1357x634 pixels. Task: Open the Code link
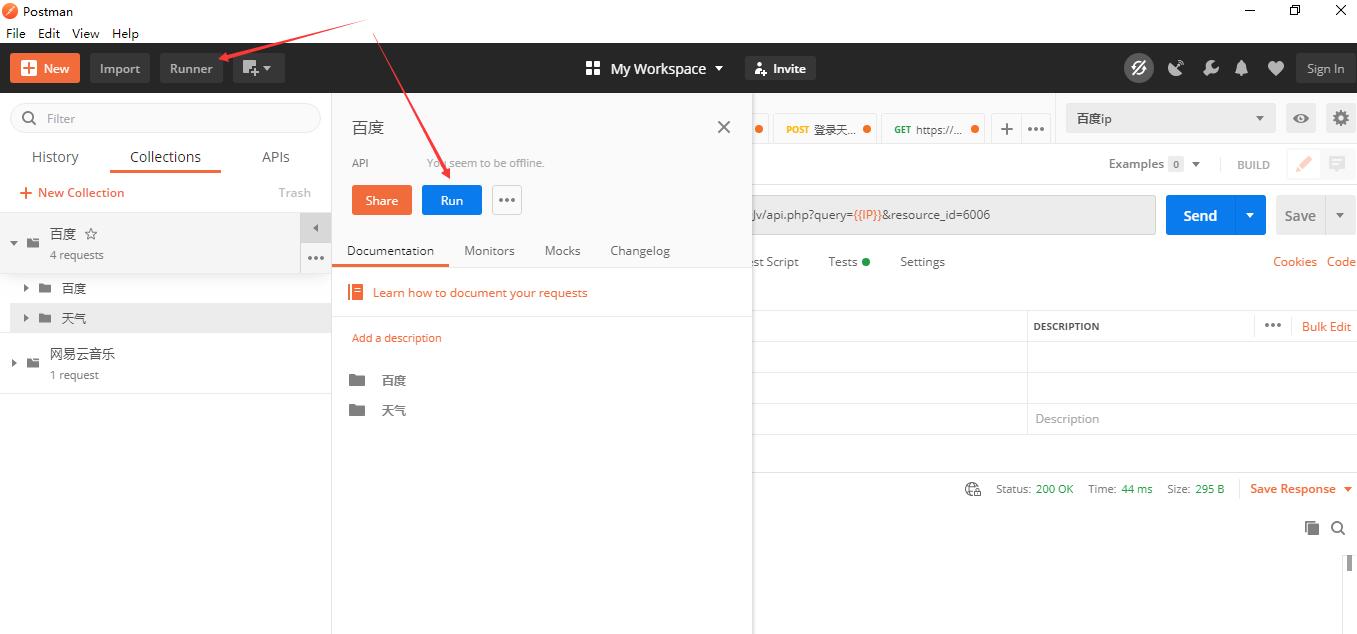(x=1340, y=262)
